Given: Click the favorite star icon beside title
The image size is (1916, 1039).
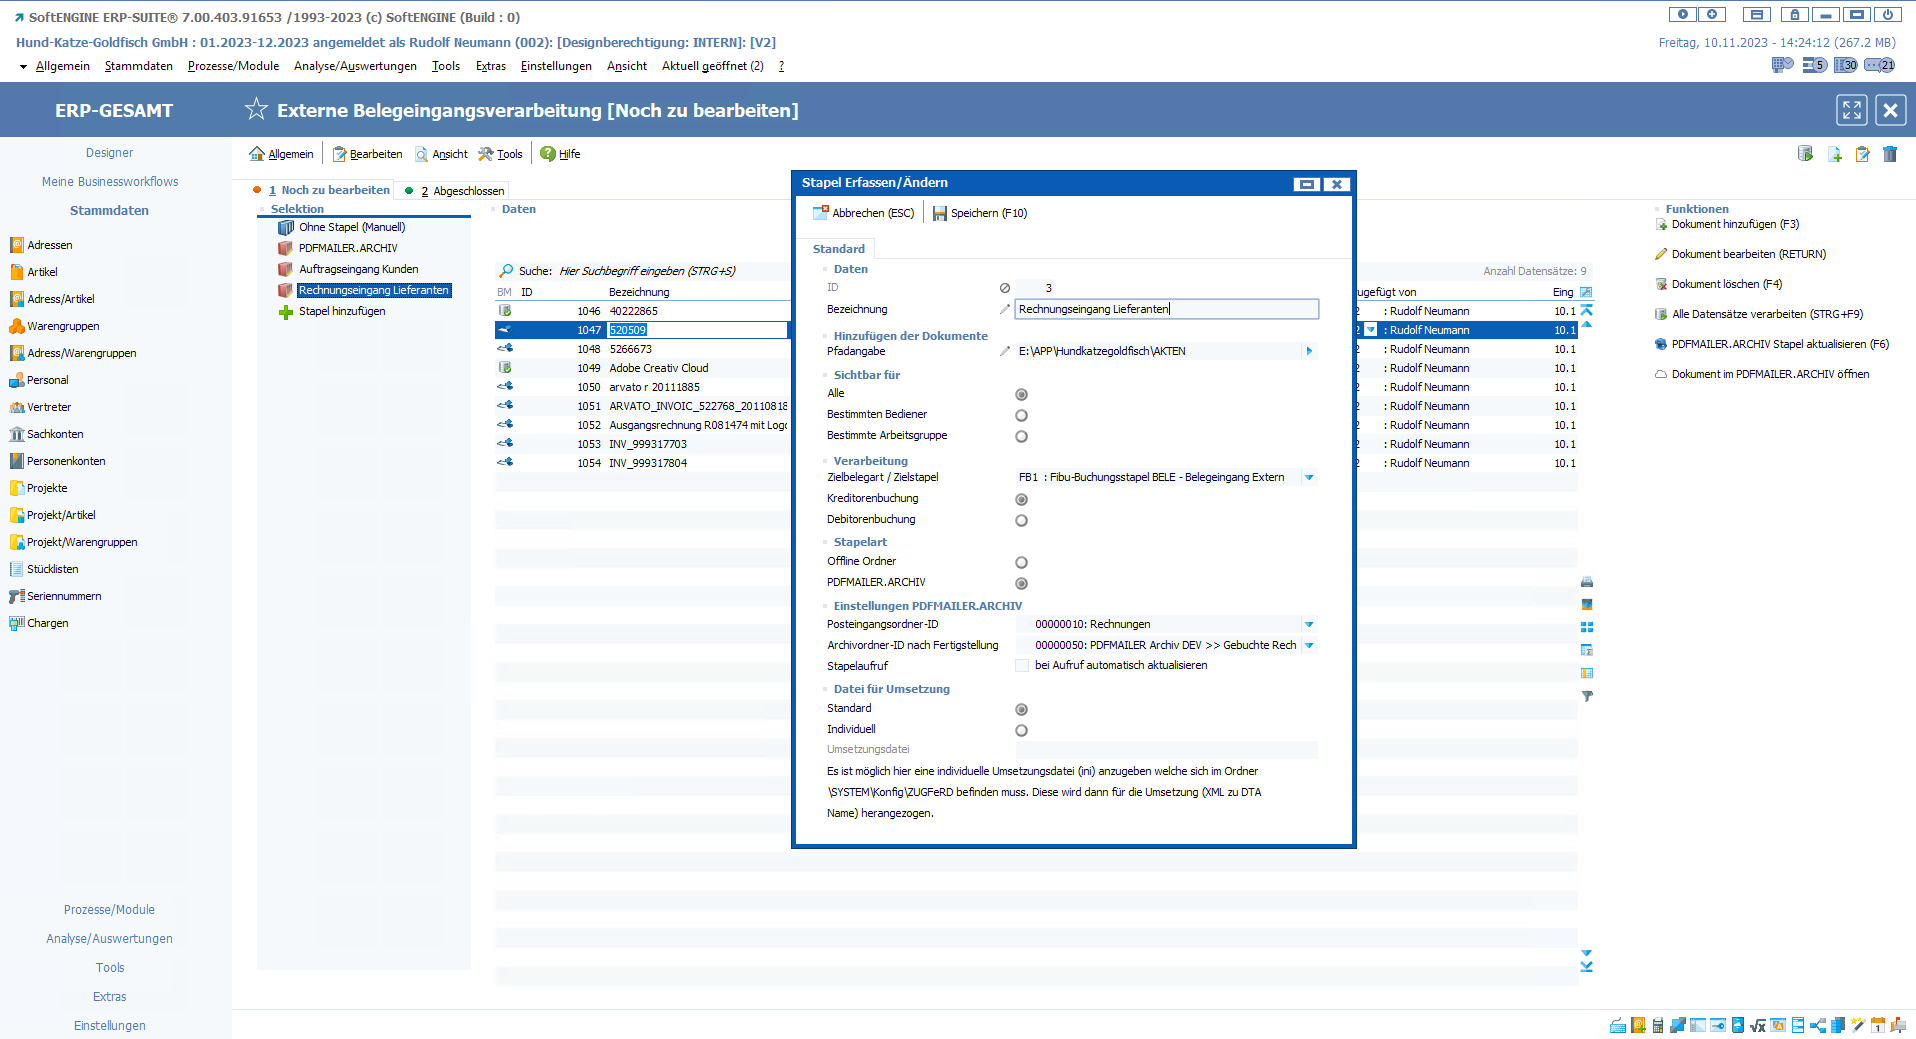Looking at the screenshot, I should 256,109.
